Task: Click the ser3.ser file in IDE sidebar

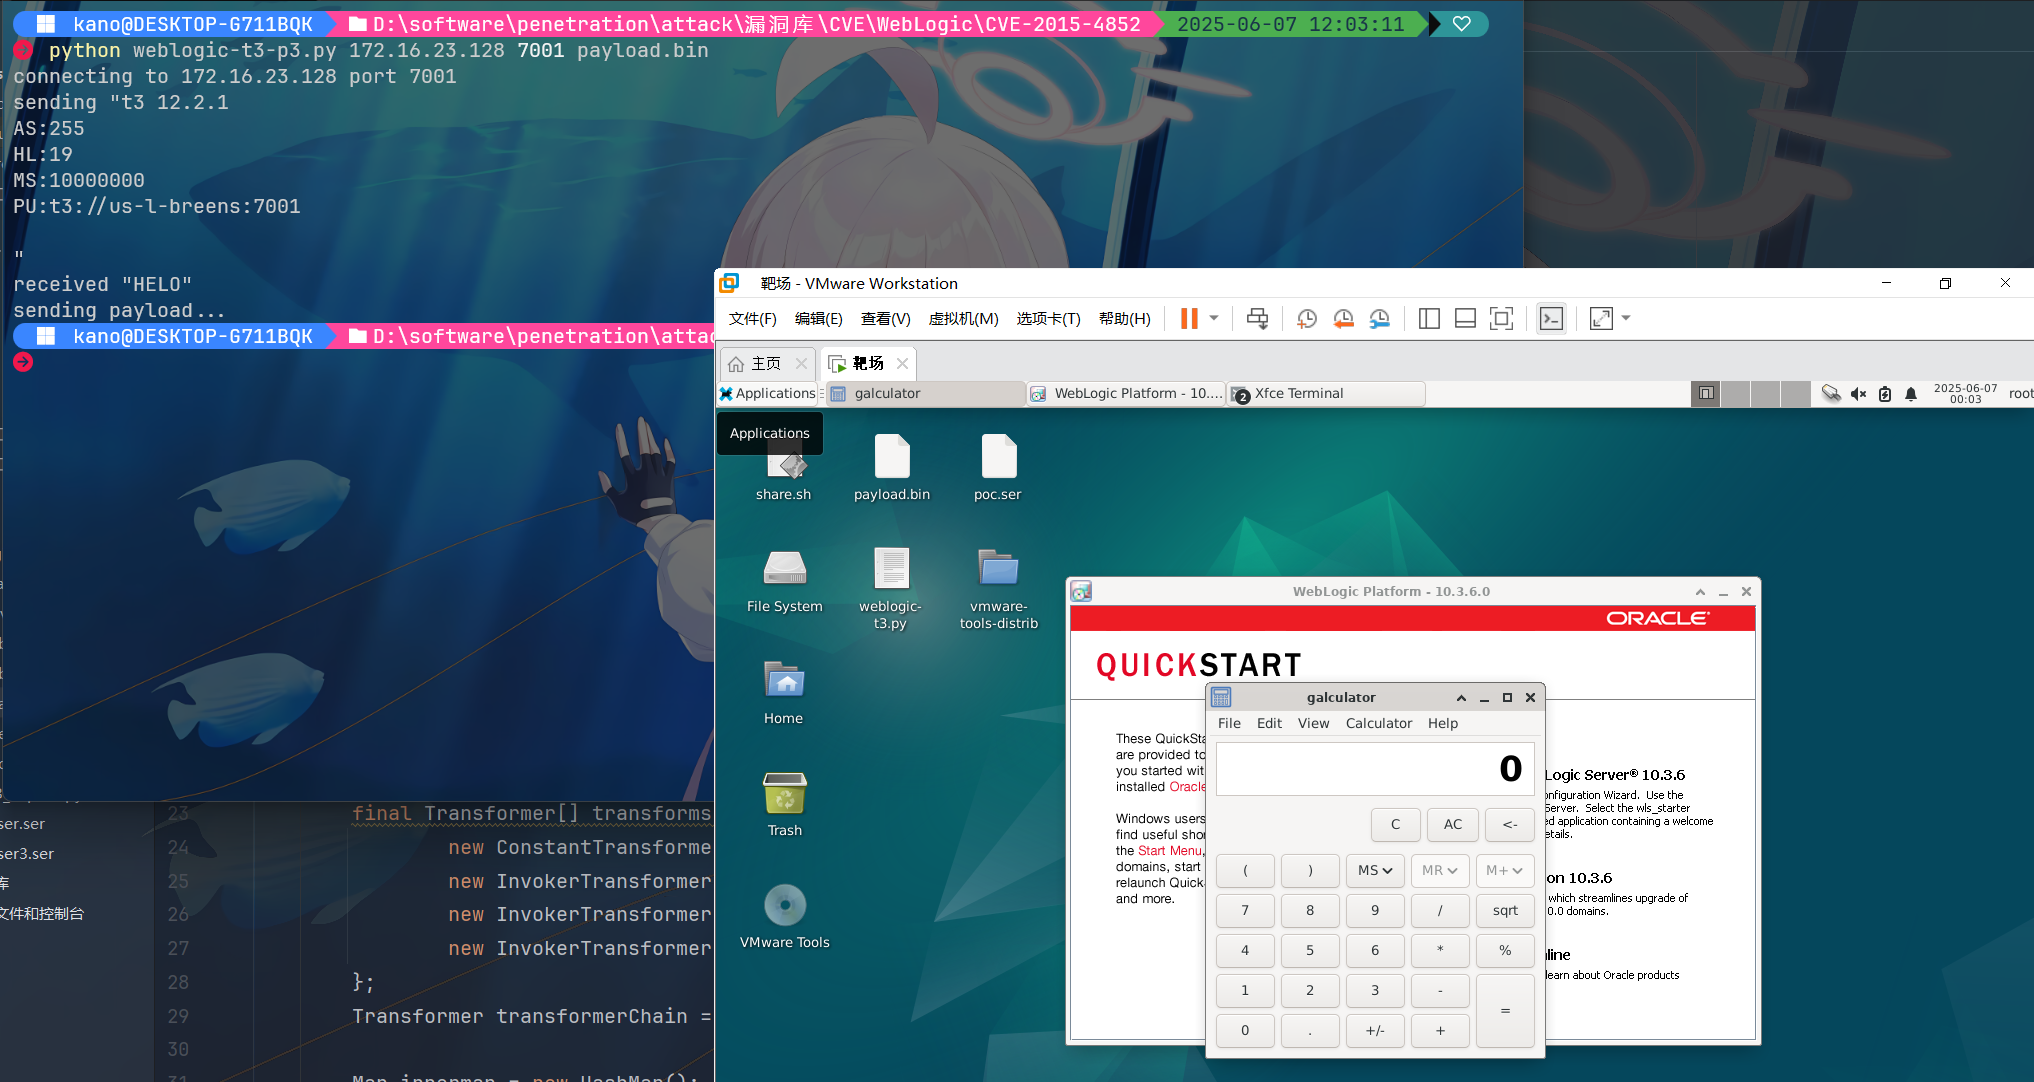Action: (27, 854)
